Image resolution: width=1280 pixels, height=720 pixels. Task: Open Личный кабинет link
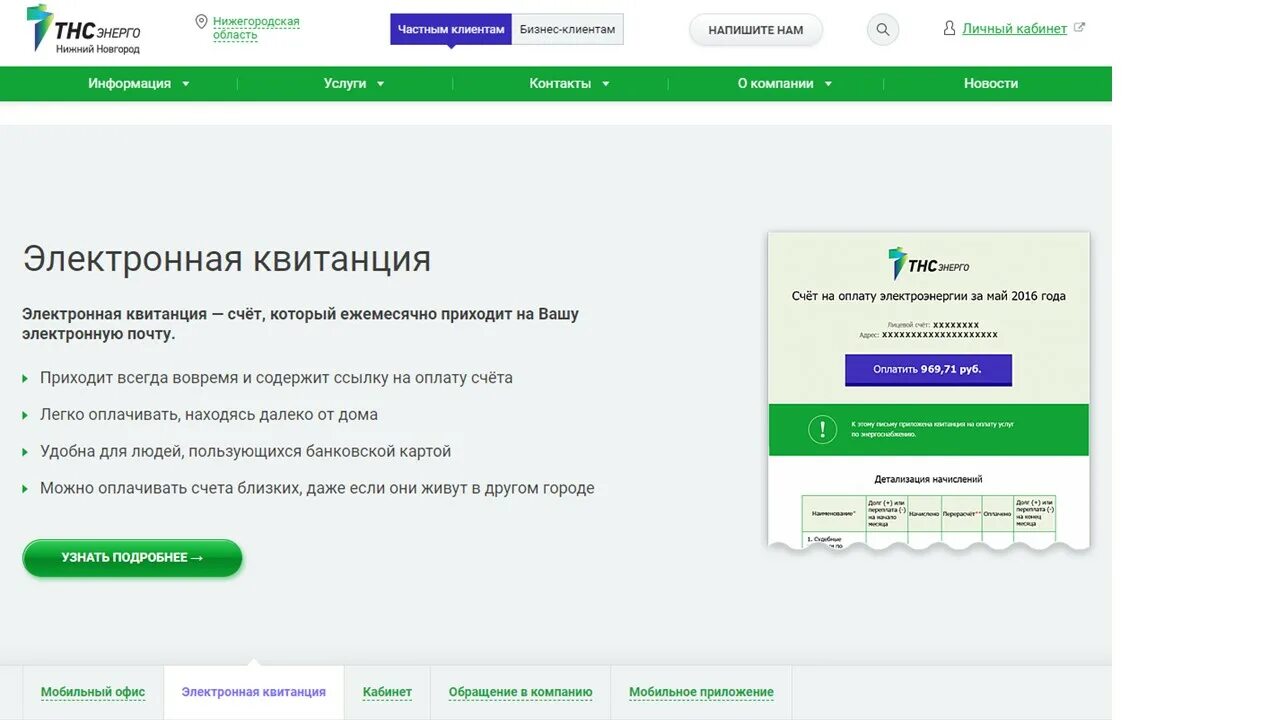(x=1014, y=29)
